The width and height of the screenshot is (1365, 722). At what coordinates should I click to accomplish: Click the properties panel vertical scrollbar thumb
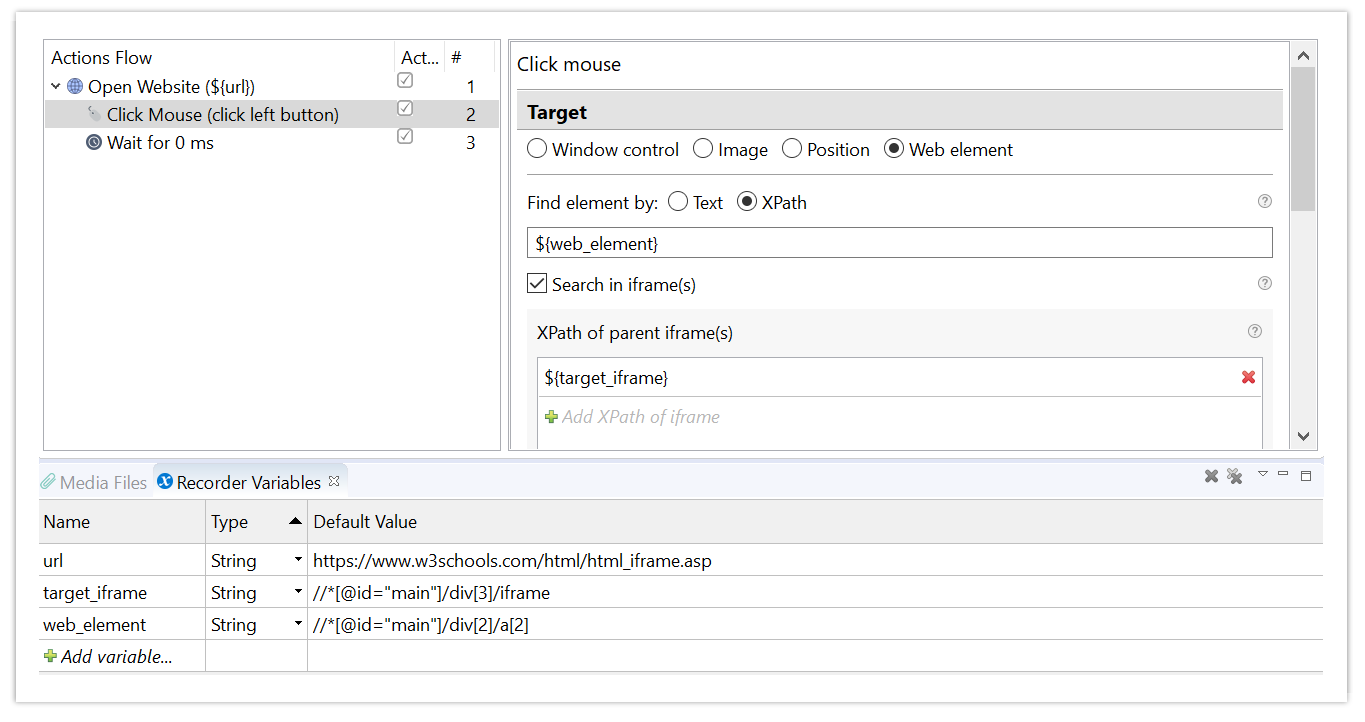[1303, 139]
